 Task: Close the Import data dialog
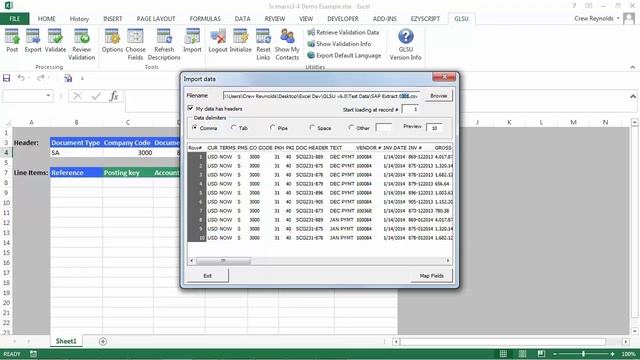point(444,77)
